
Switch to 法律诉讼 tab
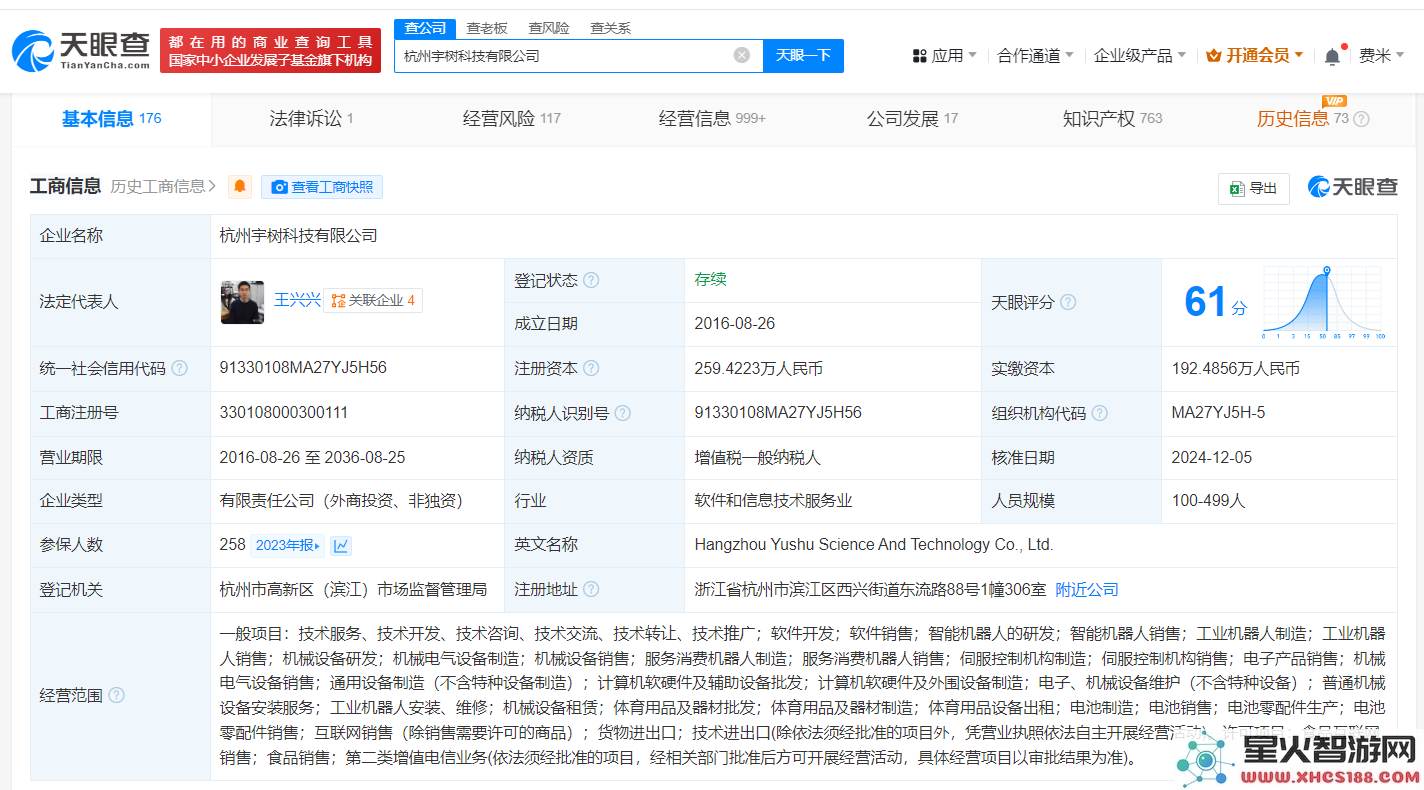[311, 119]
